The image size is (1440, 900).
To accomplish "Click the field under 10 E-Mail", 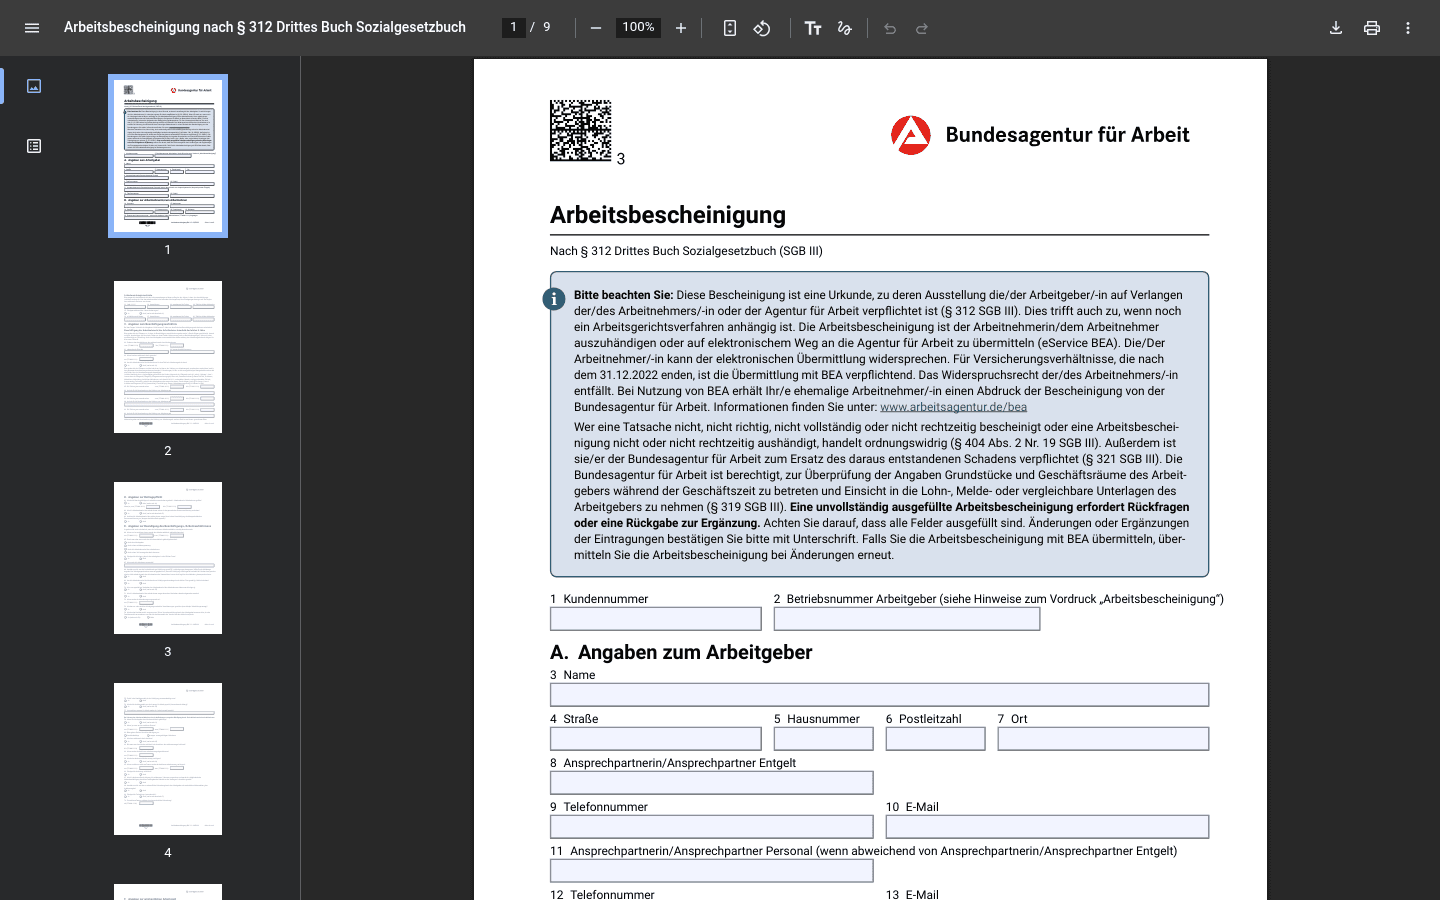I will 1048,827.
